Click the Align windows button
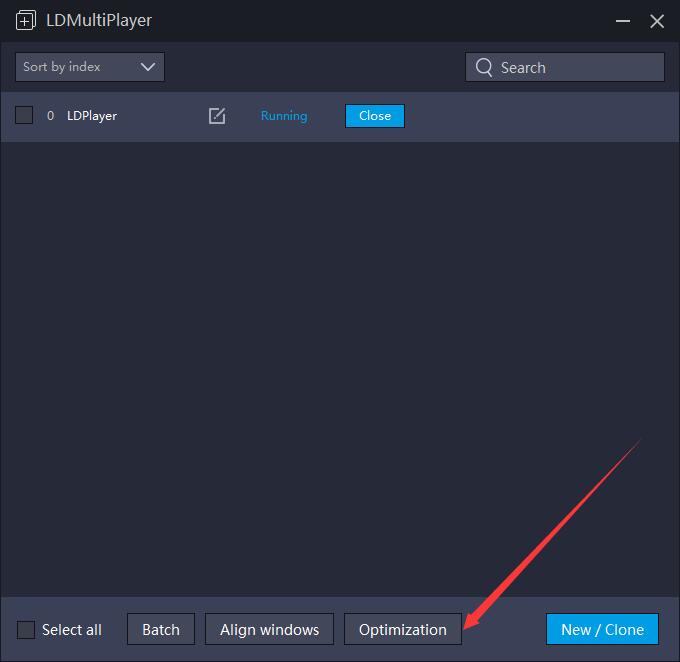 (x=269, y=629)
